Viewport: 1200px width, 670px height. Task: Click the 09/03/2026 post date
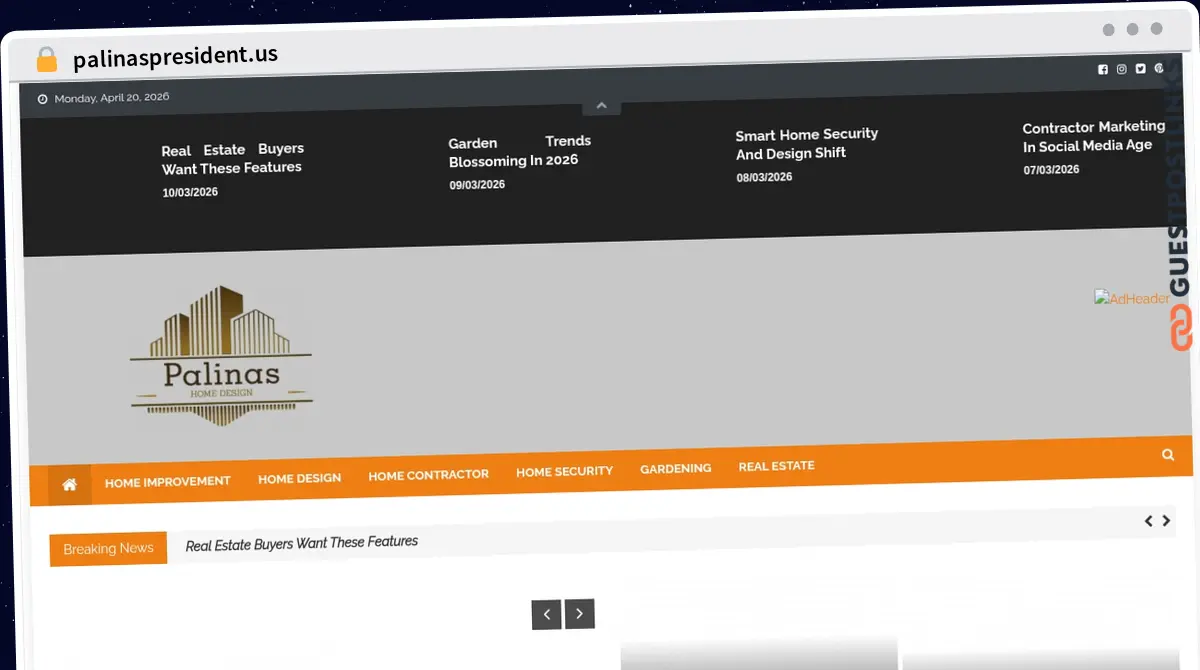(477, 185)
